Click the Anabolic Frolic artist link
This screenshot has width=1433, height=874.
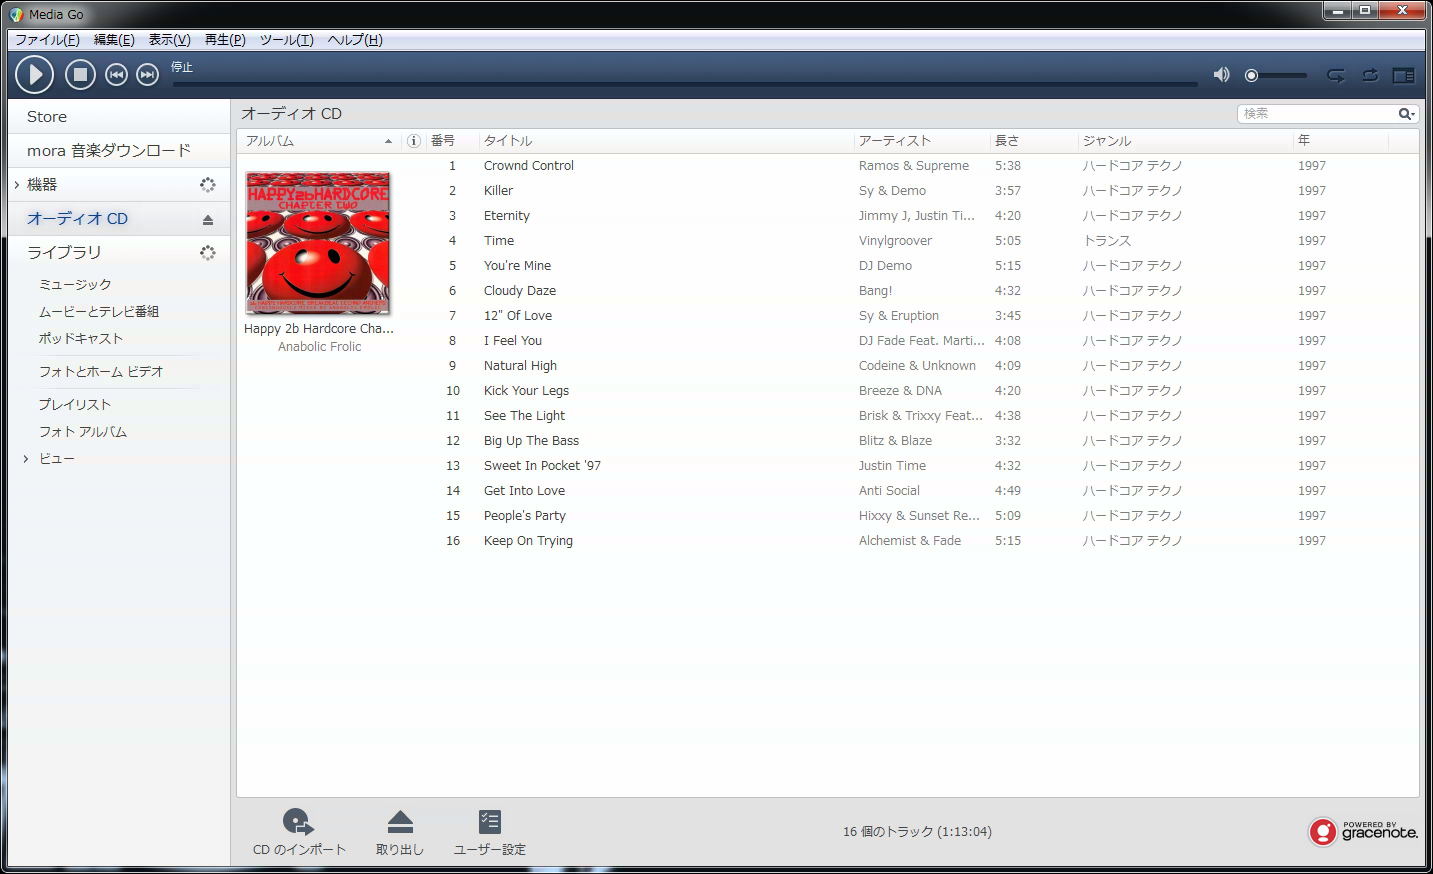tap(320, 347)
